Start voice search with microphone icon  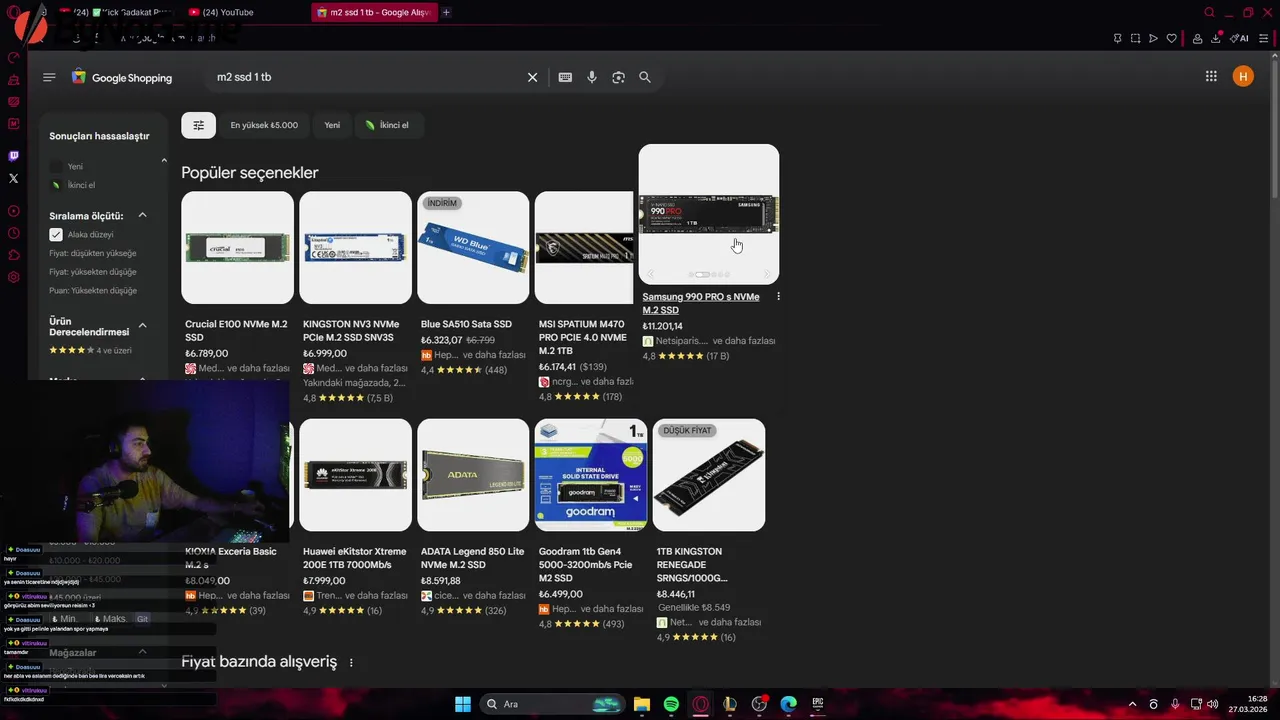click(x=592, y=77)
